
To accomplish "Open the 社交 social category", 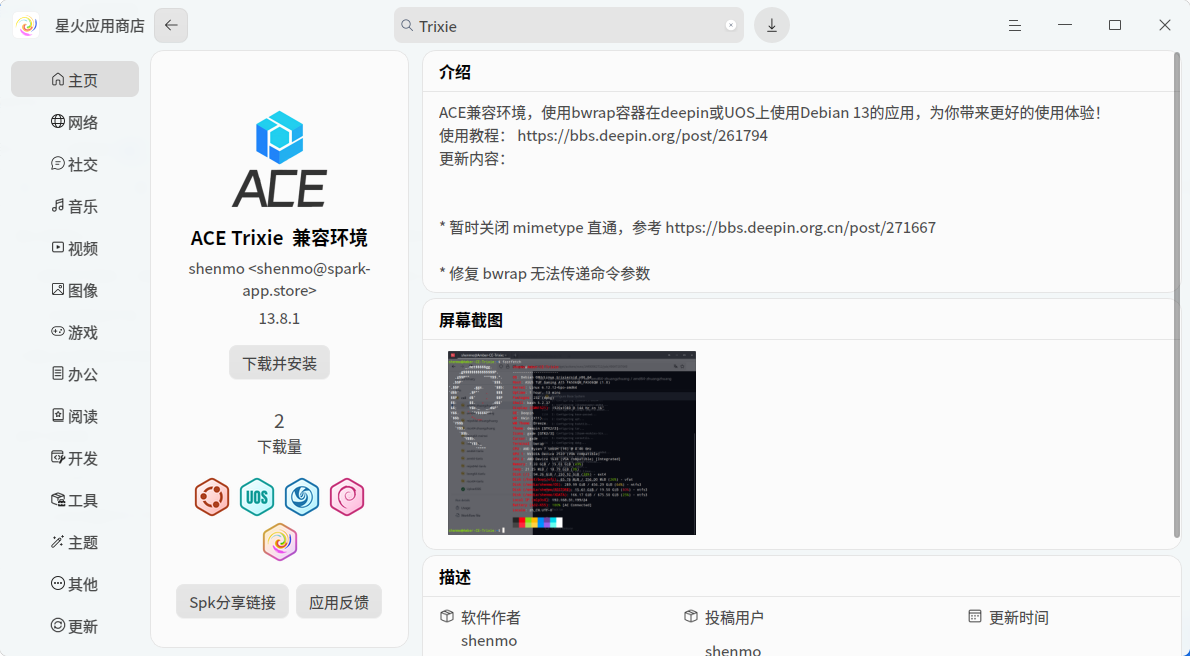I will [x=74, y=164].
